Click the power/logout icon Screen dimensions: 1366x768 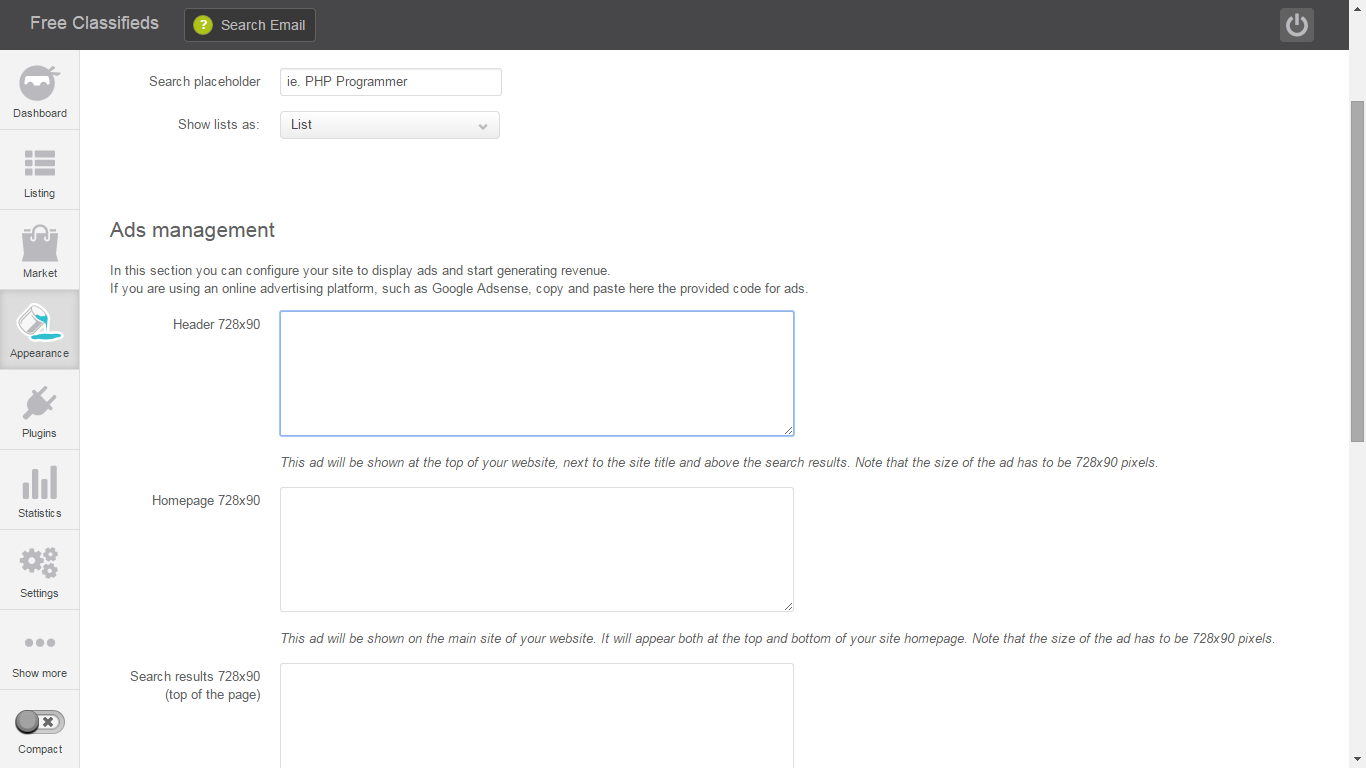[x=1297, y=25]
